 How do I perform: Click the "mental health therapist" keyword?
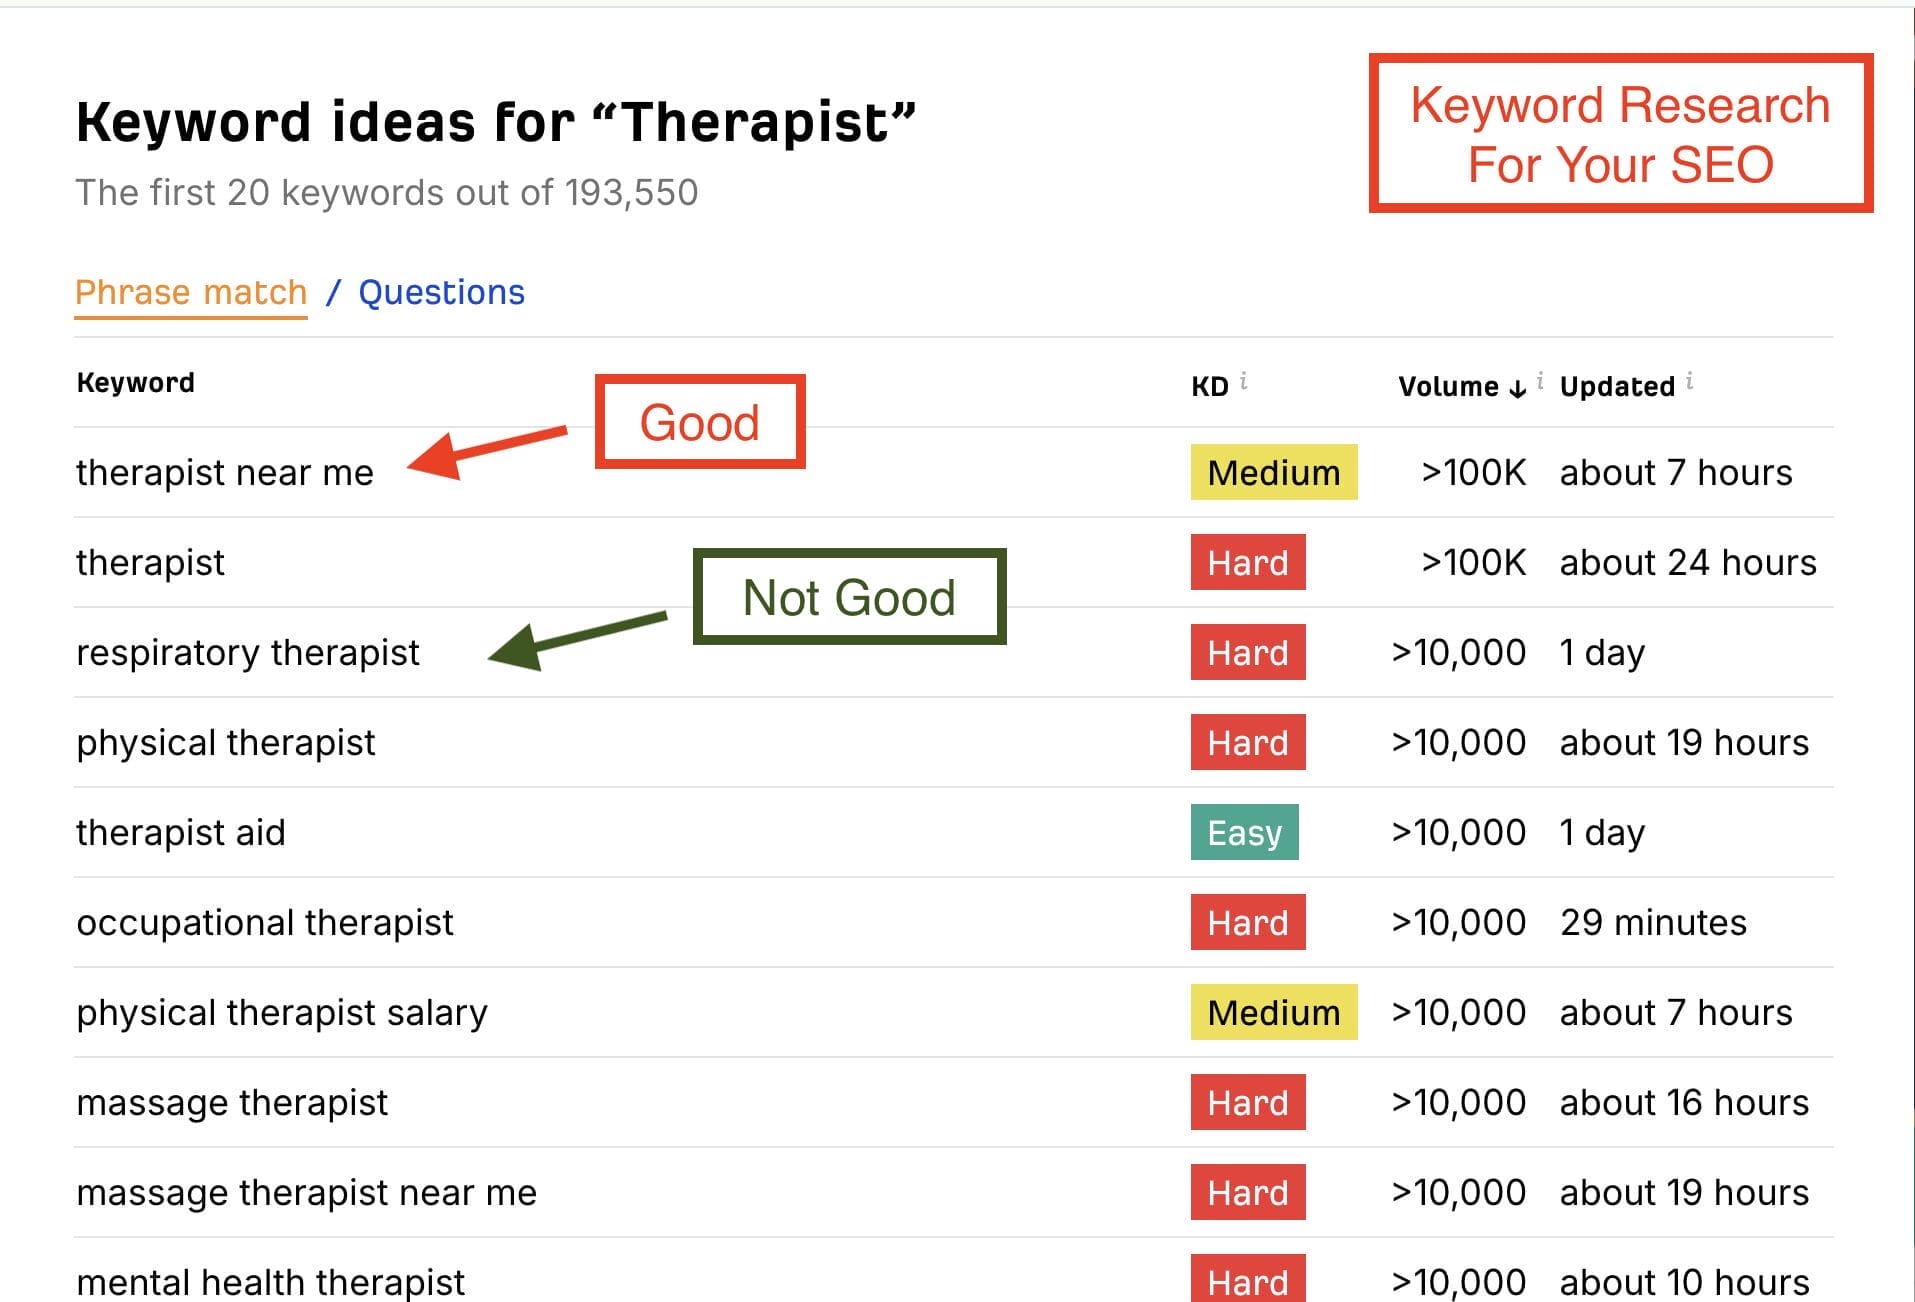click(270, 1281)
